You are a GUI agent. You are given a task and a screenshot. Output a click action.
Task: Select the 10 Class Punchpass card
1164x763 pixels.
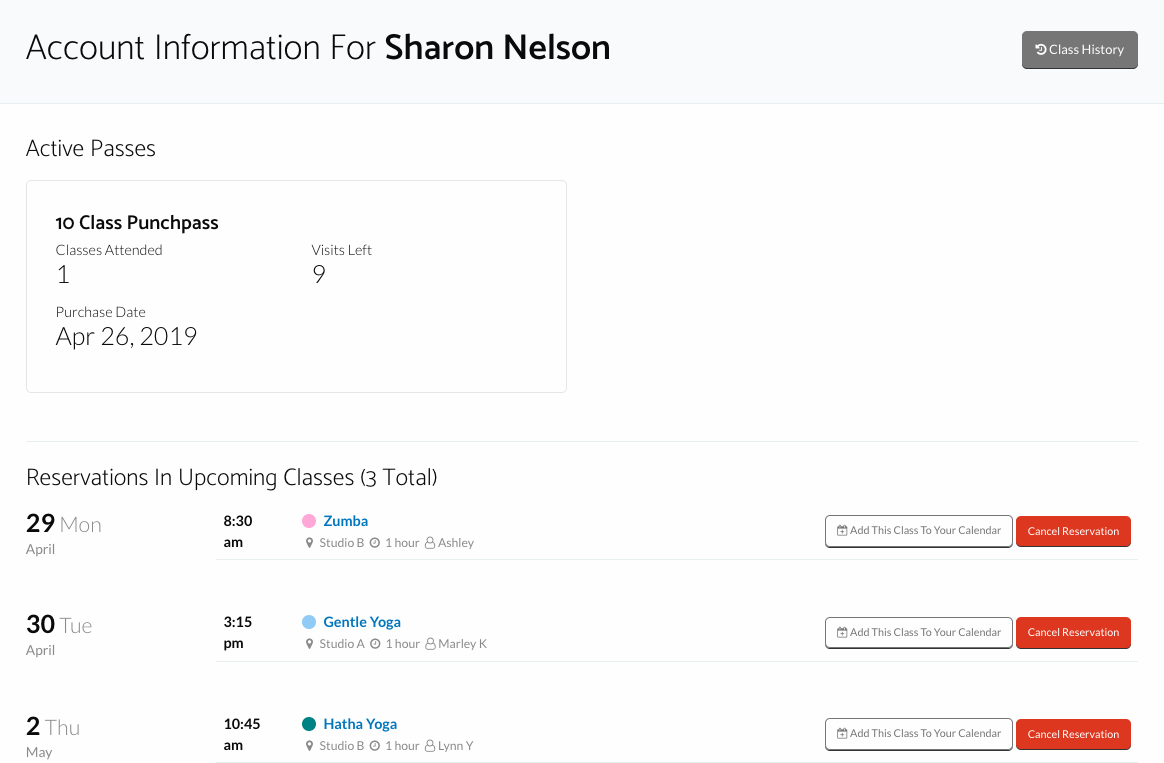coord(296,286)
